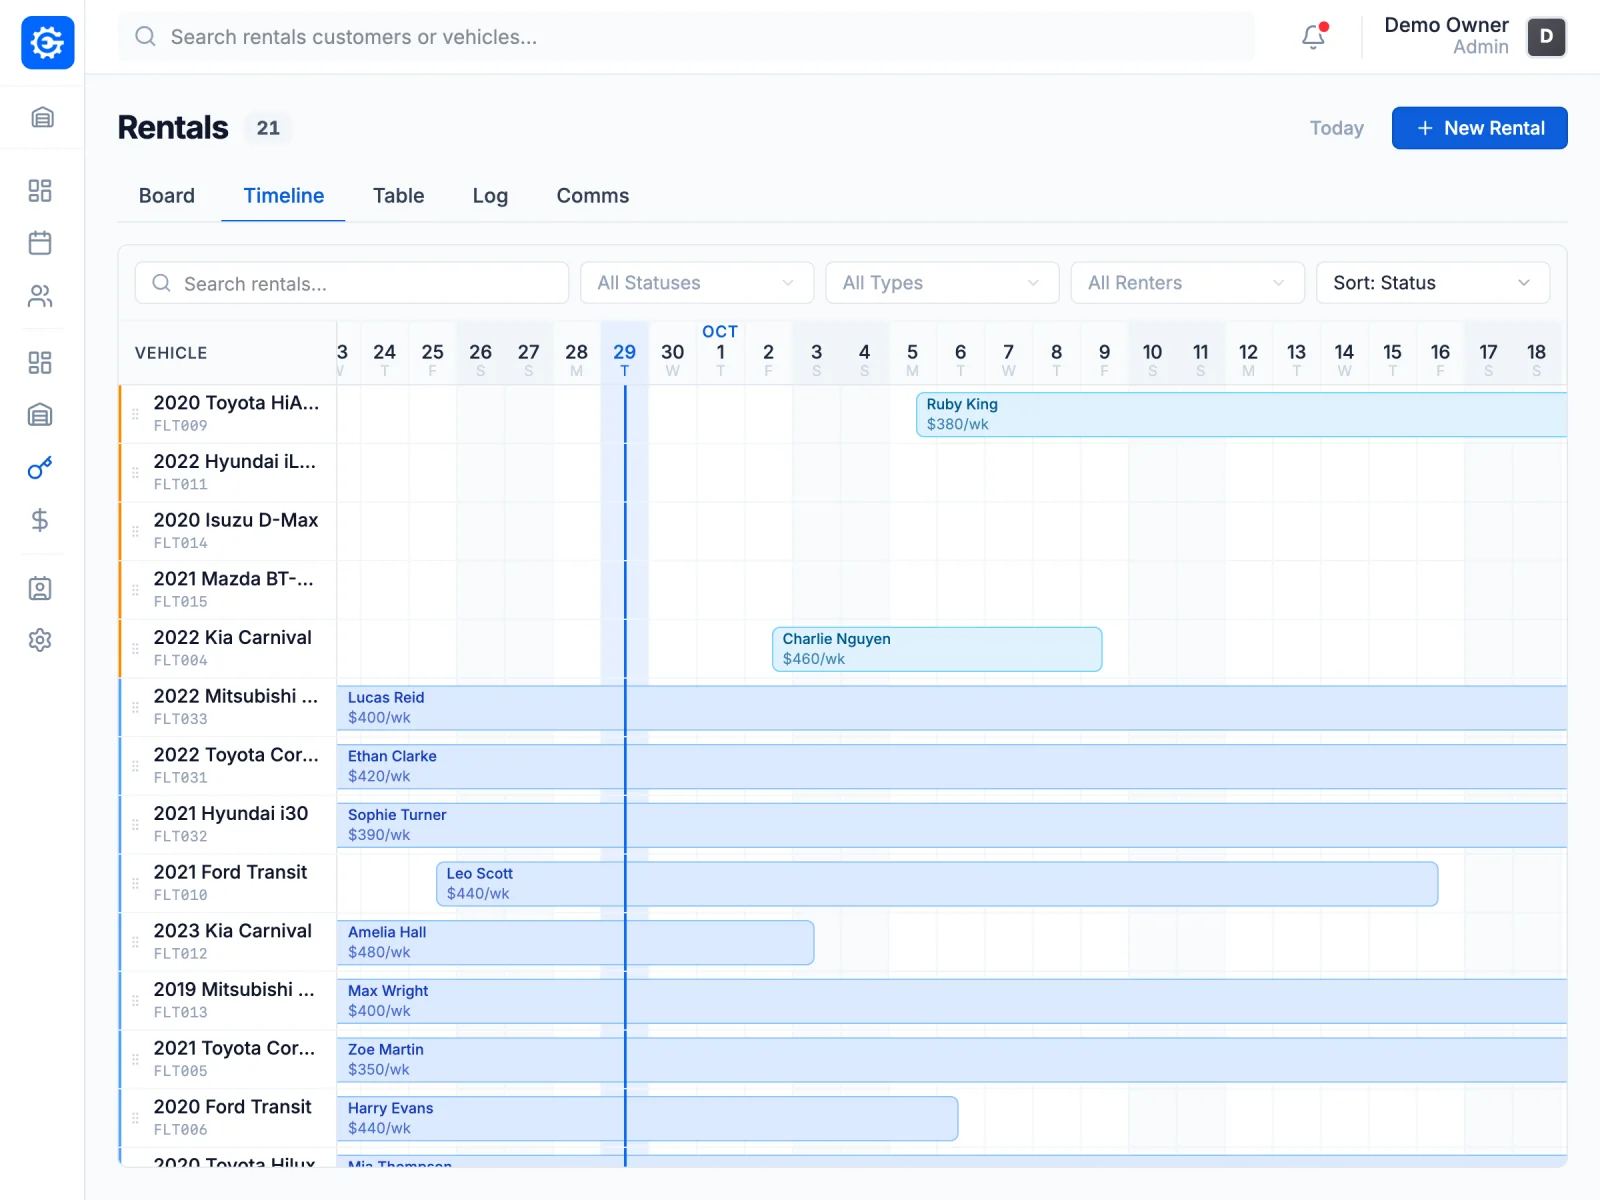Screen dimensions: 1600x1200
Task: Click the D user avatar
Action: [1546, 37]
